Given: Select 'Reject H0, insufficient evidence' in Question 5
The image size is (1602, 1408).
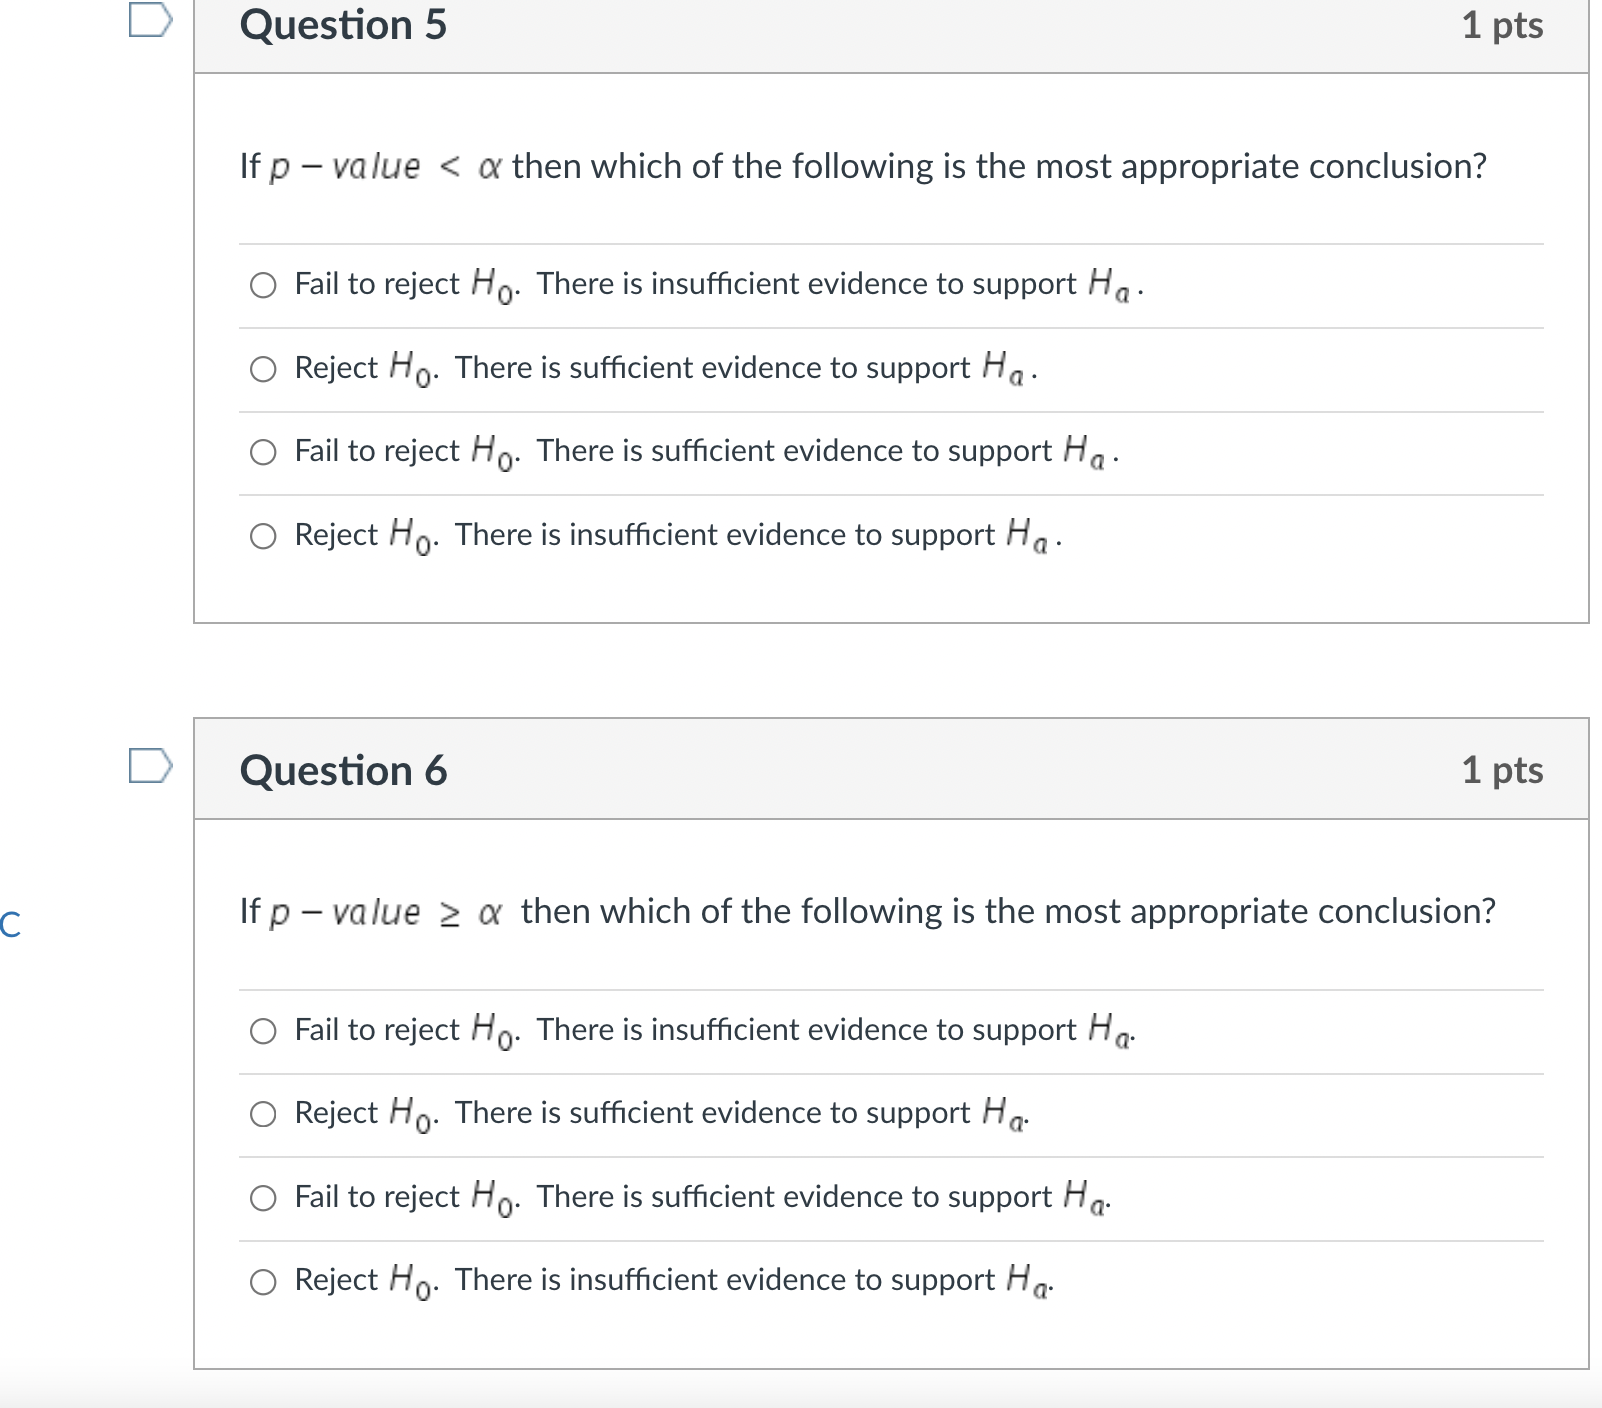Looking at the screenshot, I should tap(262, 537).
